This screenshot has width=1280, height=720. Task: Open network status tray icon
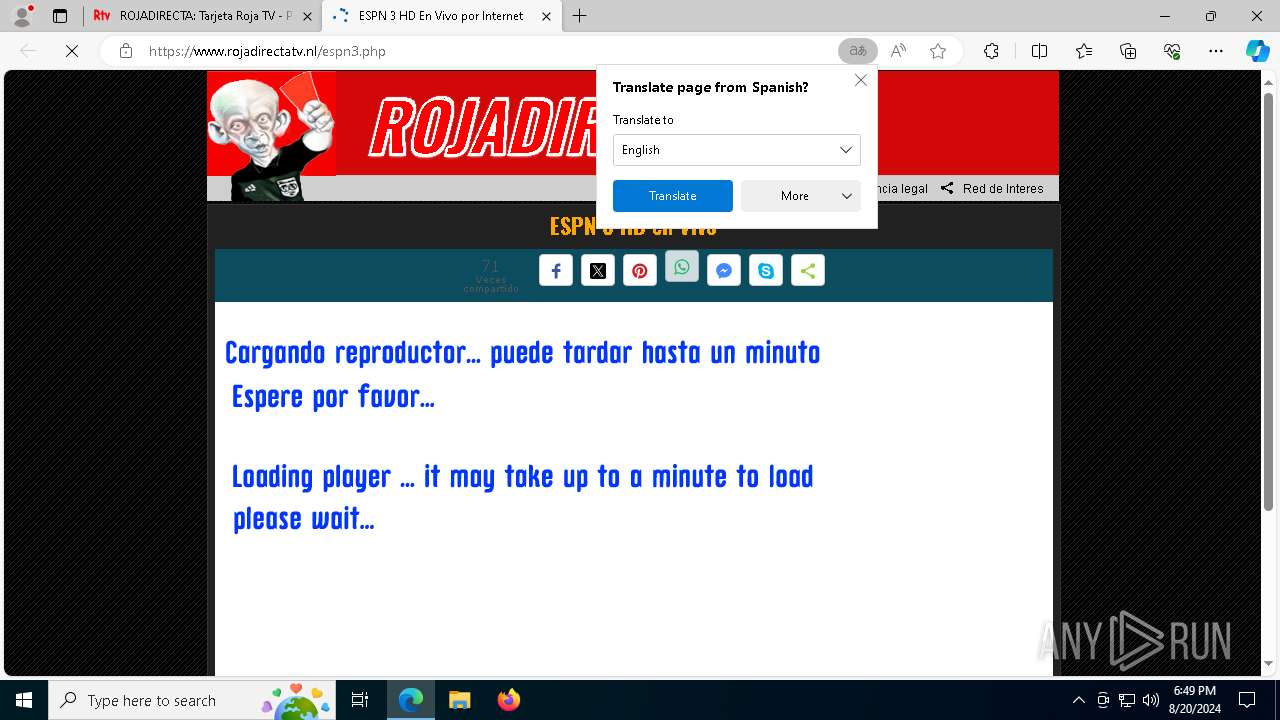1127,700
